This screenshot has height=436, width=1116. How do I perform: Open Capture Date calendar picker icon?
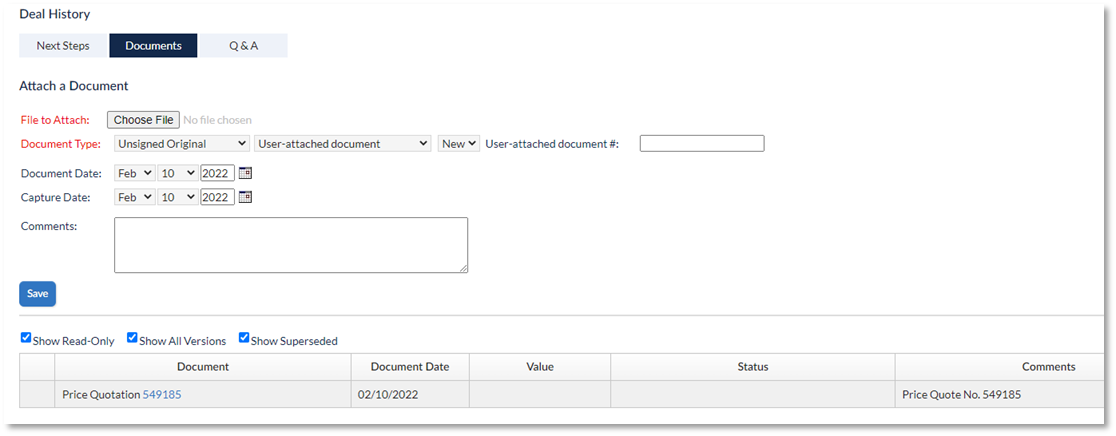[246, 198]
